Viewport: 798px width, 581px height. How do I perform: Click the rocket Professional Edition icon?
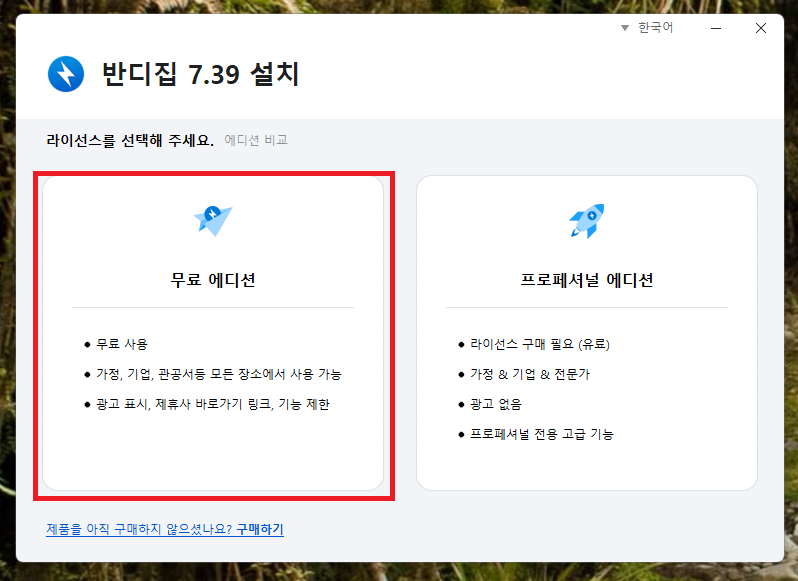point(587,221)
